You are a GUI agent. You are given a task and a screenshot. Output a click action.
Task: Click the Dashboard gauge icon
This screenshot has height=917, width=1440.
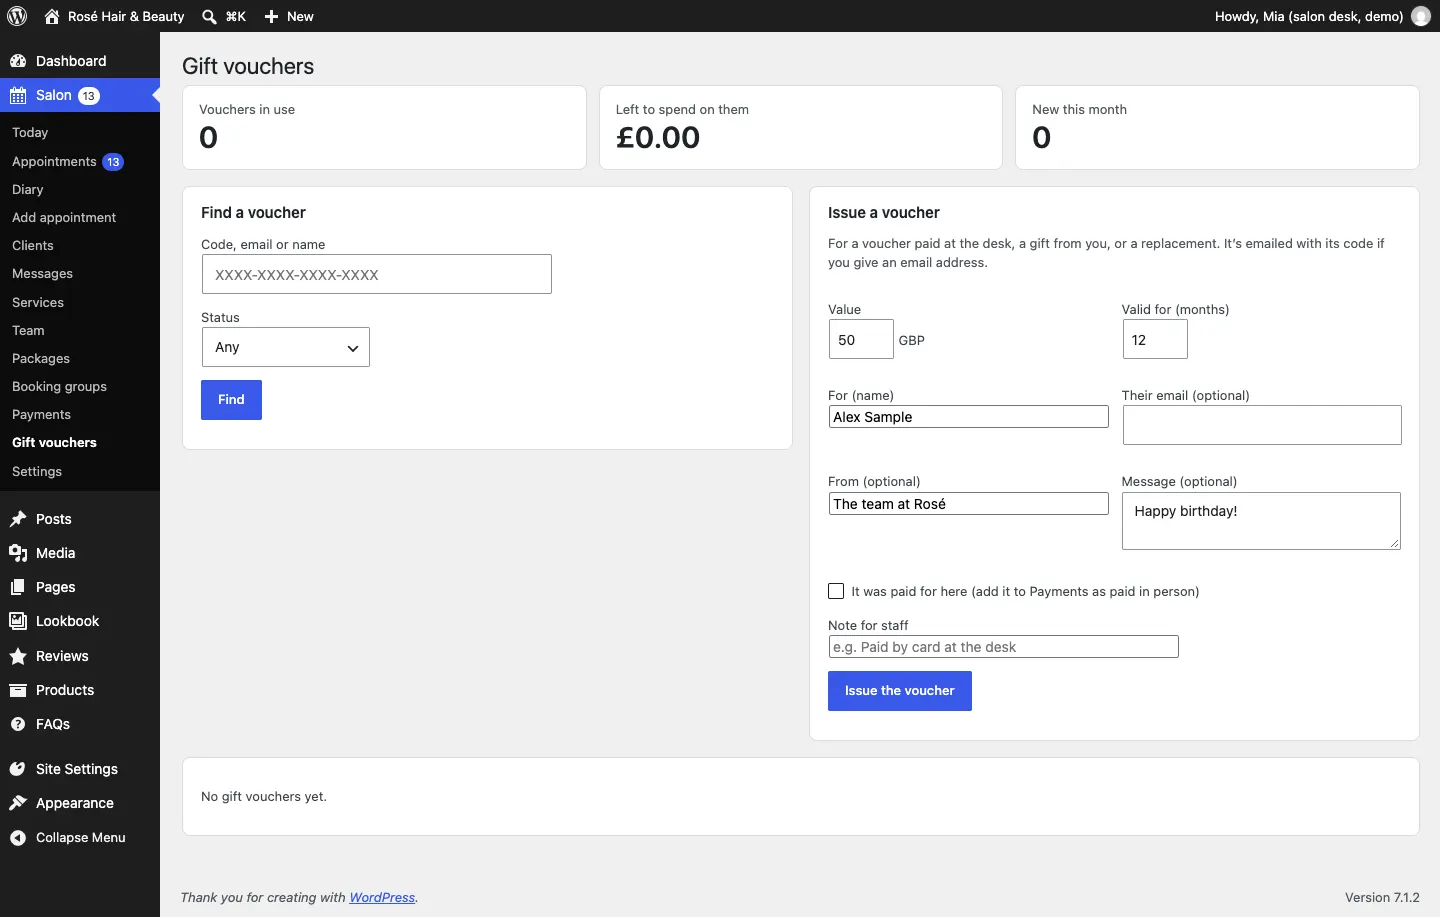coord(18,61)
